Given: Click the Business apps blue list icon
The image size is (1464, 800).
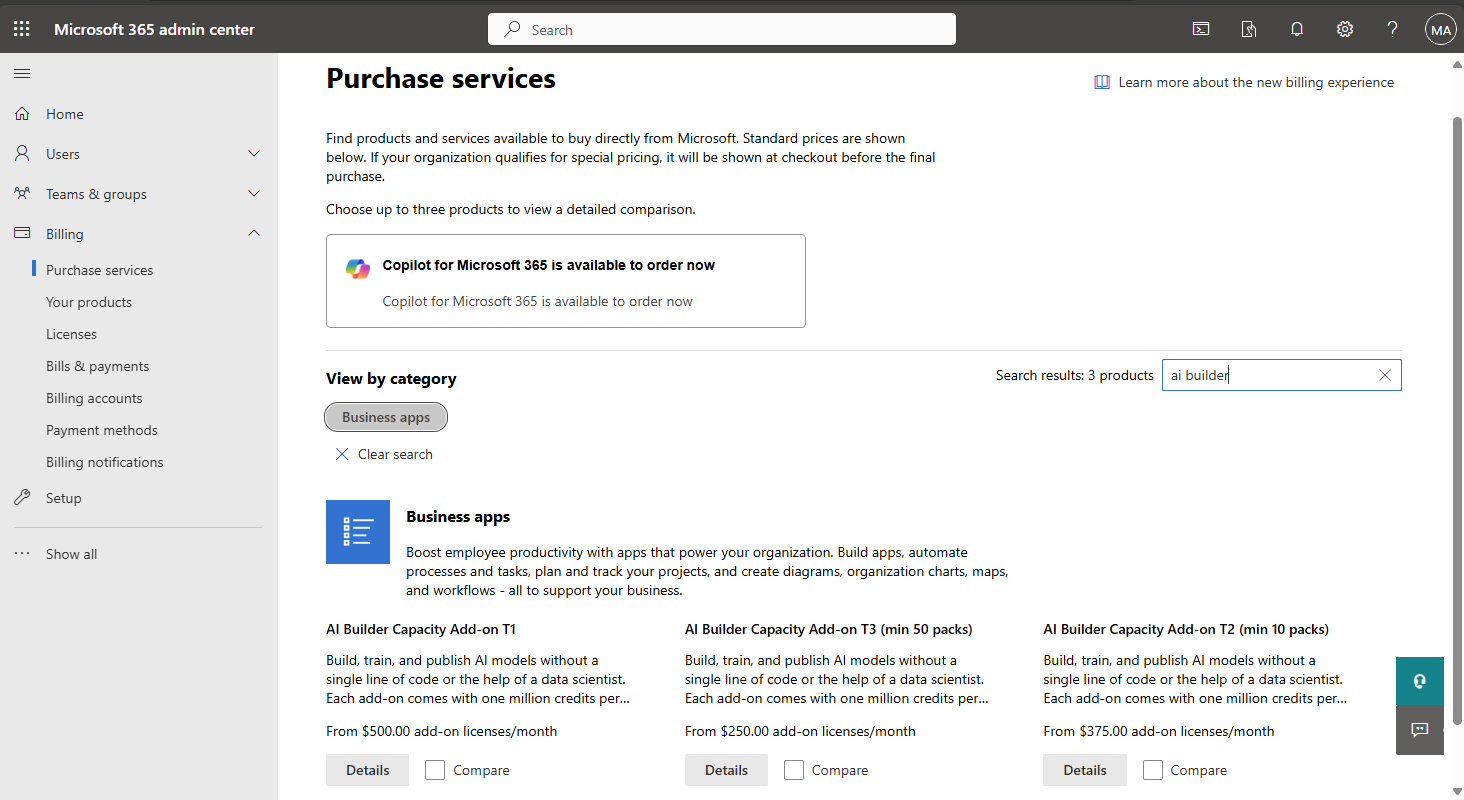Looking at the screenshot, I should (x=358, y=532).
